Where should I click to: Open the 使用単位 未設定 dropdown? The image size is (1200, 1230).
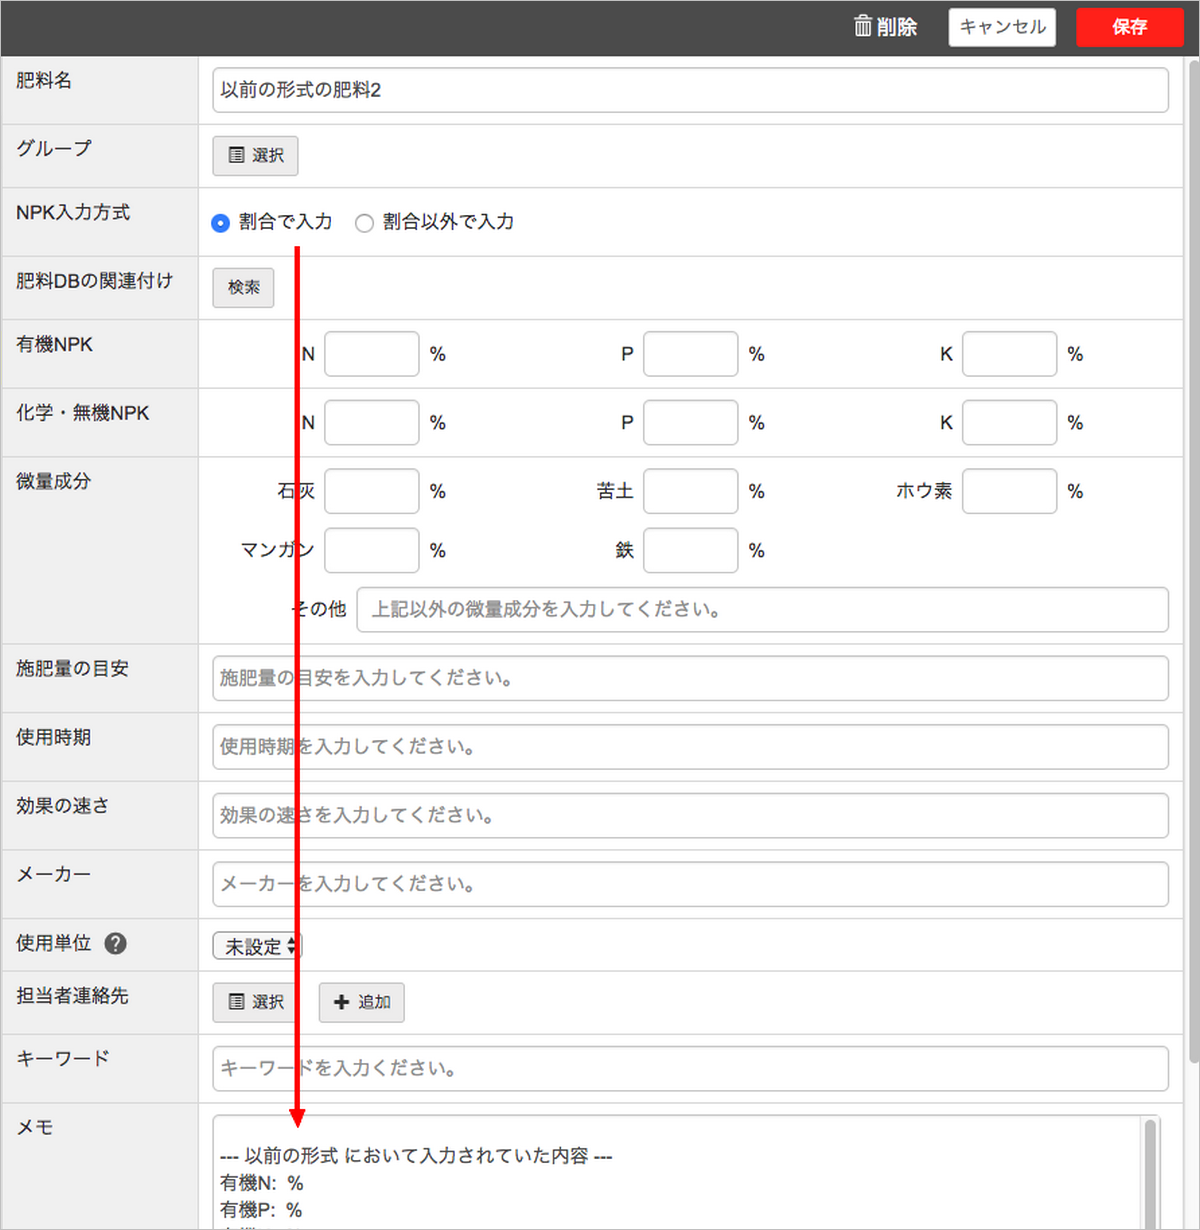[x=257, y=946]
